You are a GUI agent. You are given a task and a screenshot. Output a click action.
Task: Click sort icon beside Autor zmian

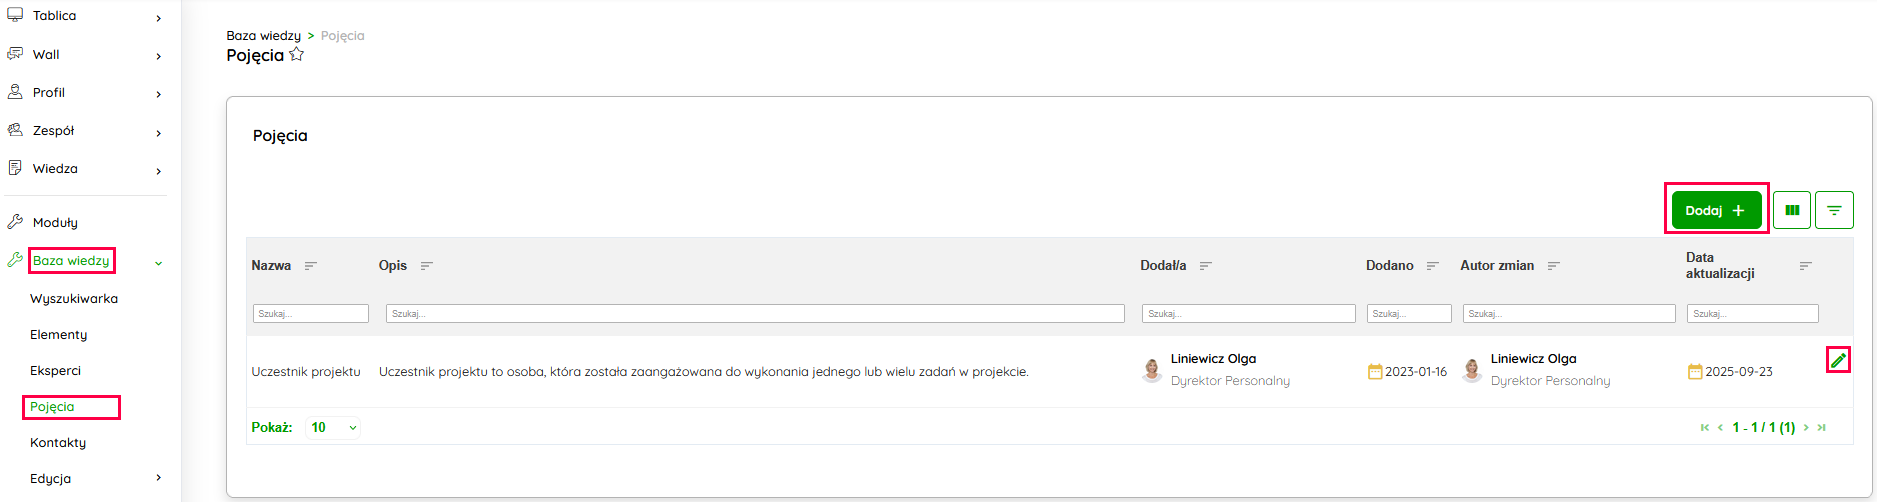pyautogui.click(x=1554, y=266)
